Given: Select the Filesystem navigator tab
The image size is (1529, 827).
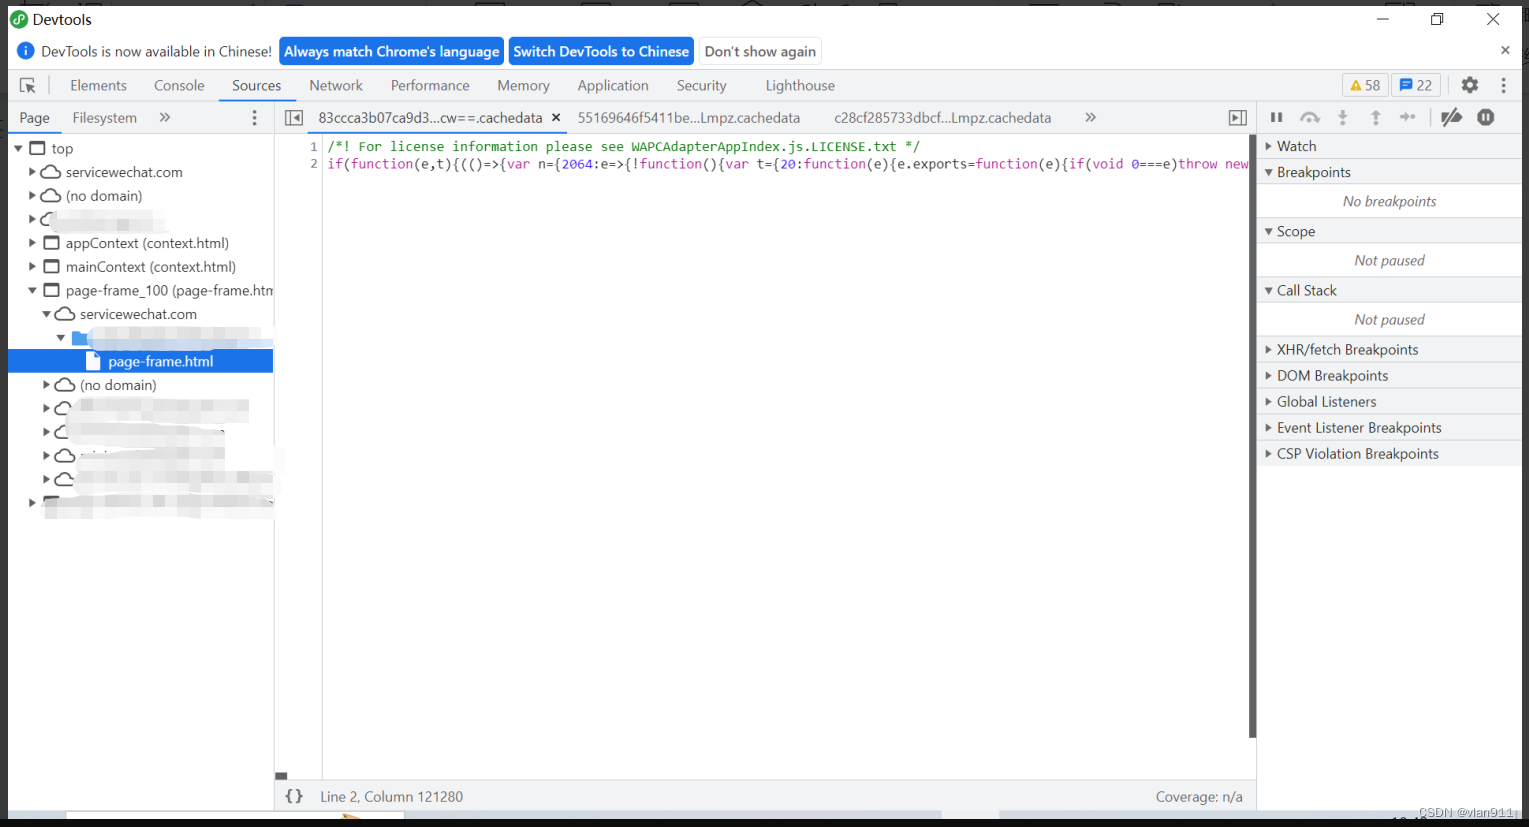Looking at the screenshot, I should pyautogui.click(x=104, y=118).
